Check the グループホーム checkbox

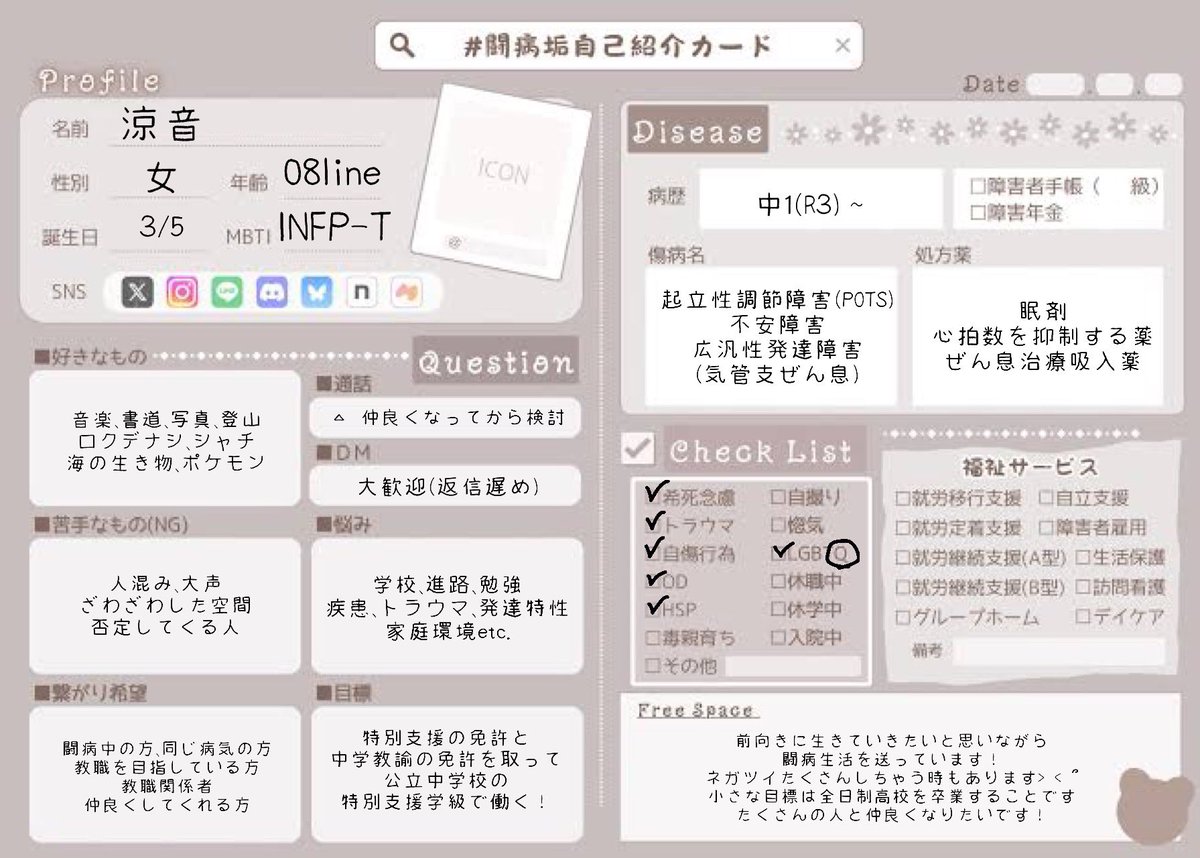[x=902, y=618]
